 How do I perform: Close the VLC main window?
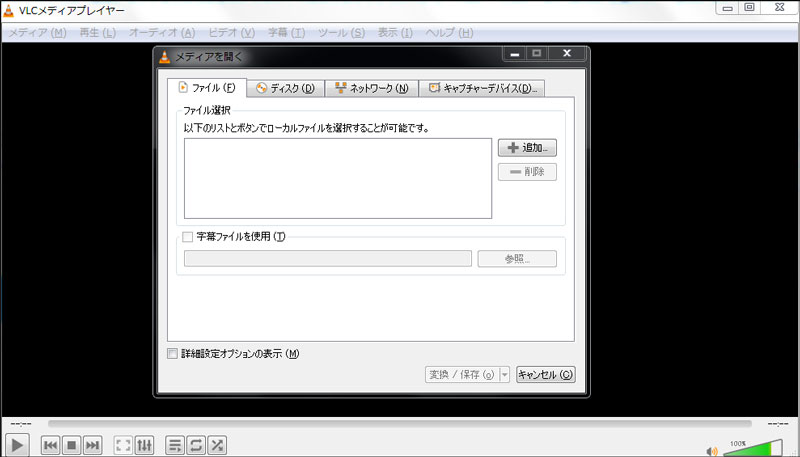780,7
